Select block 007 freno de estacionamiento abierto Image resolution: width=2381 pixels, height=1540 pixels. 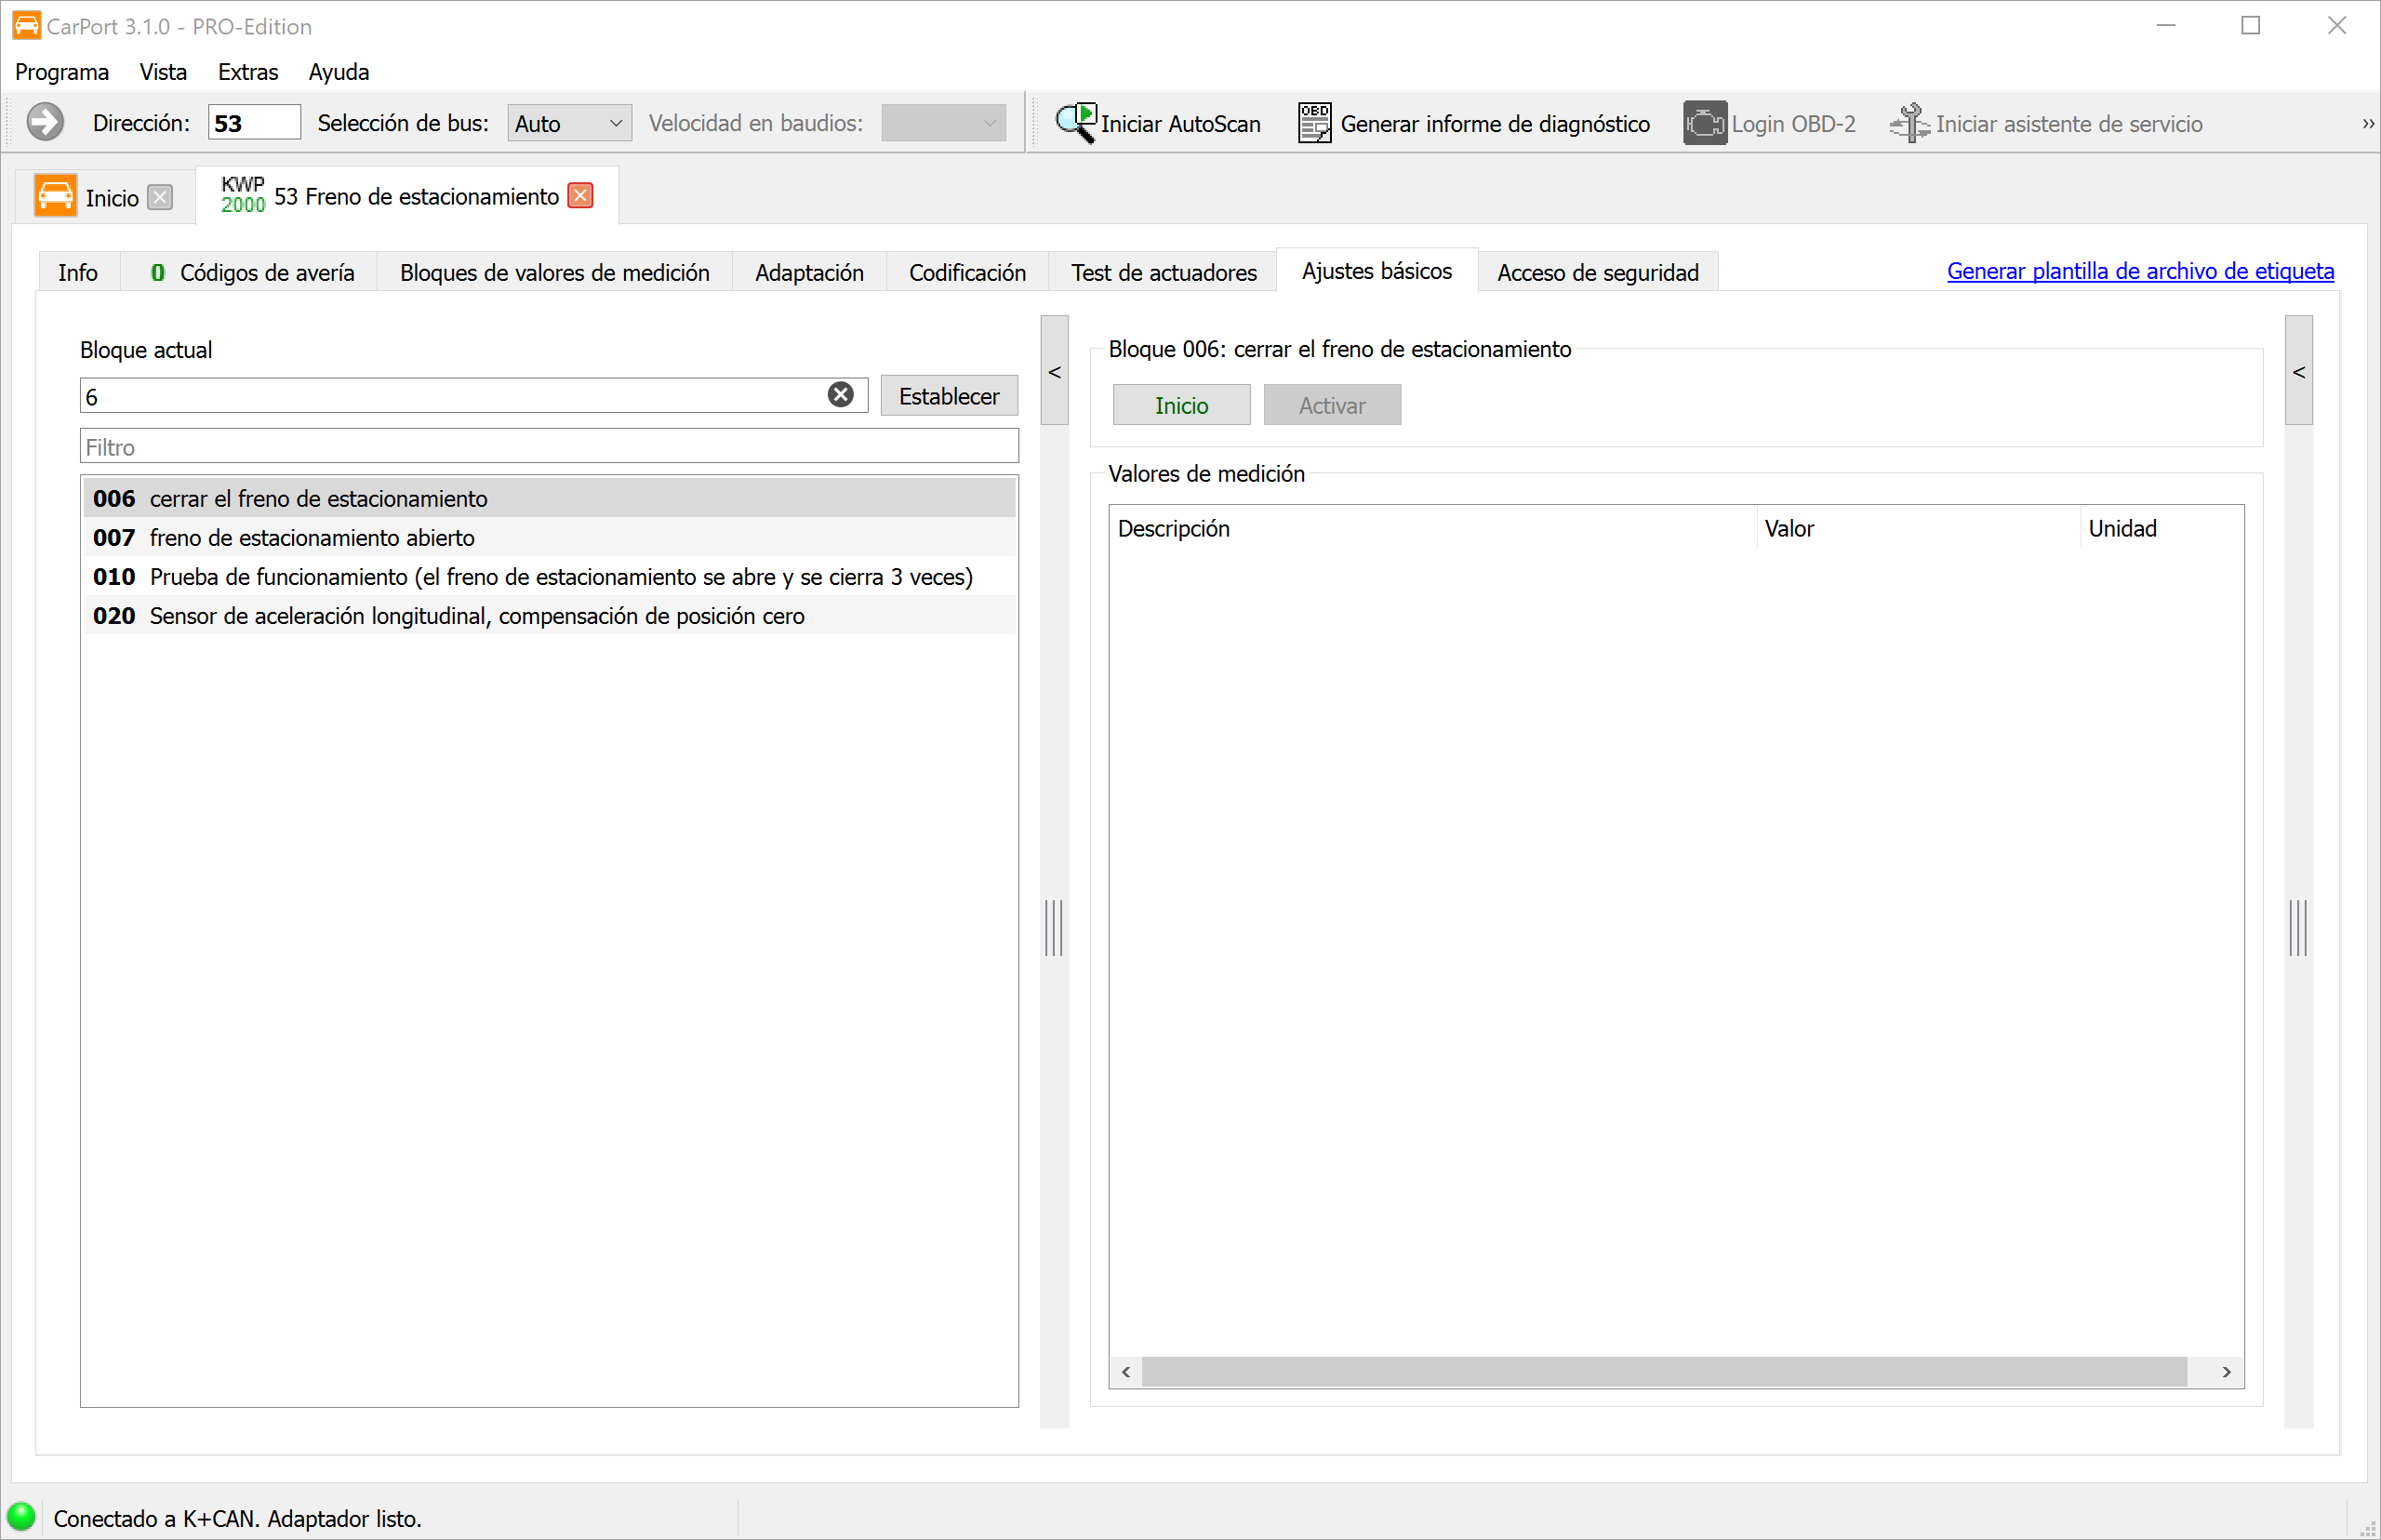pyautogui.click(x=549, y=537)
